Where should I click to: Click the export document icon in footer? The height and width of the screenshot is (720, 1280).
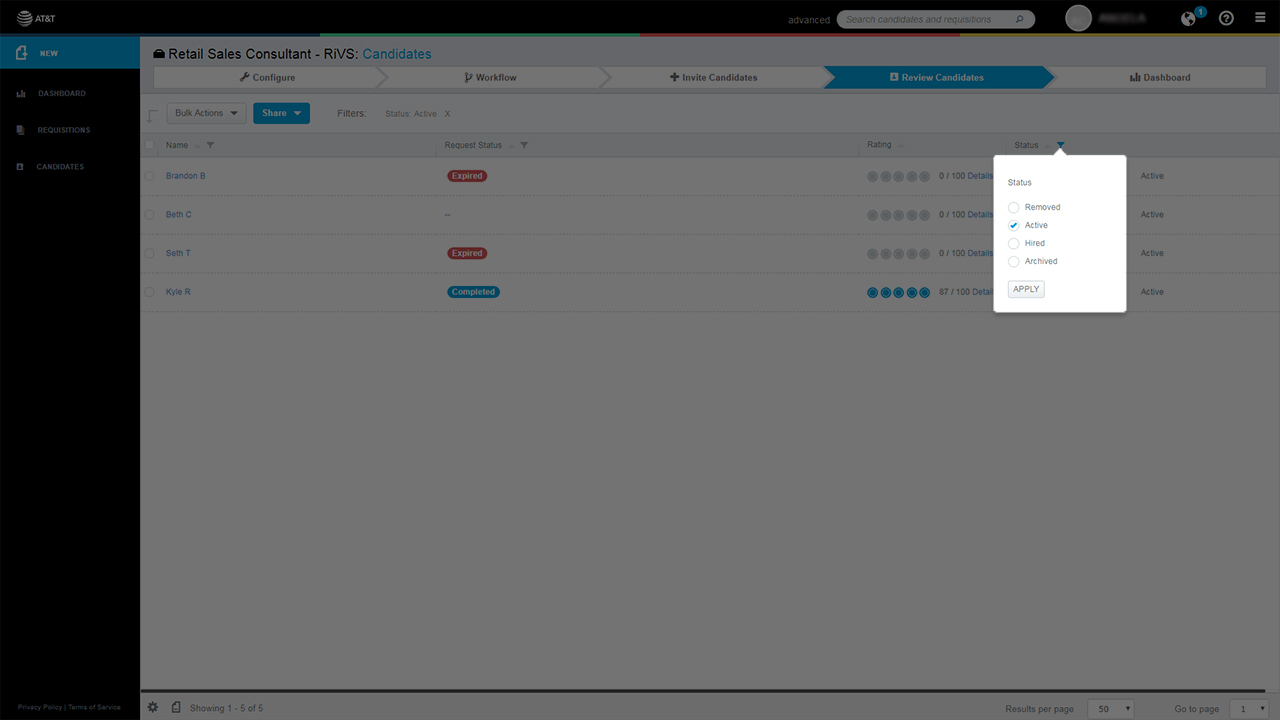pyautogui.click(x=176, y=707)
